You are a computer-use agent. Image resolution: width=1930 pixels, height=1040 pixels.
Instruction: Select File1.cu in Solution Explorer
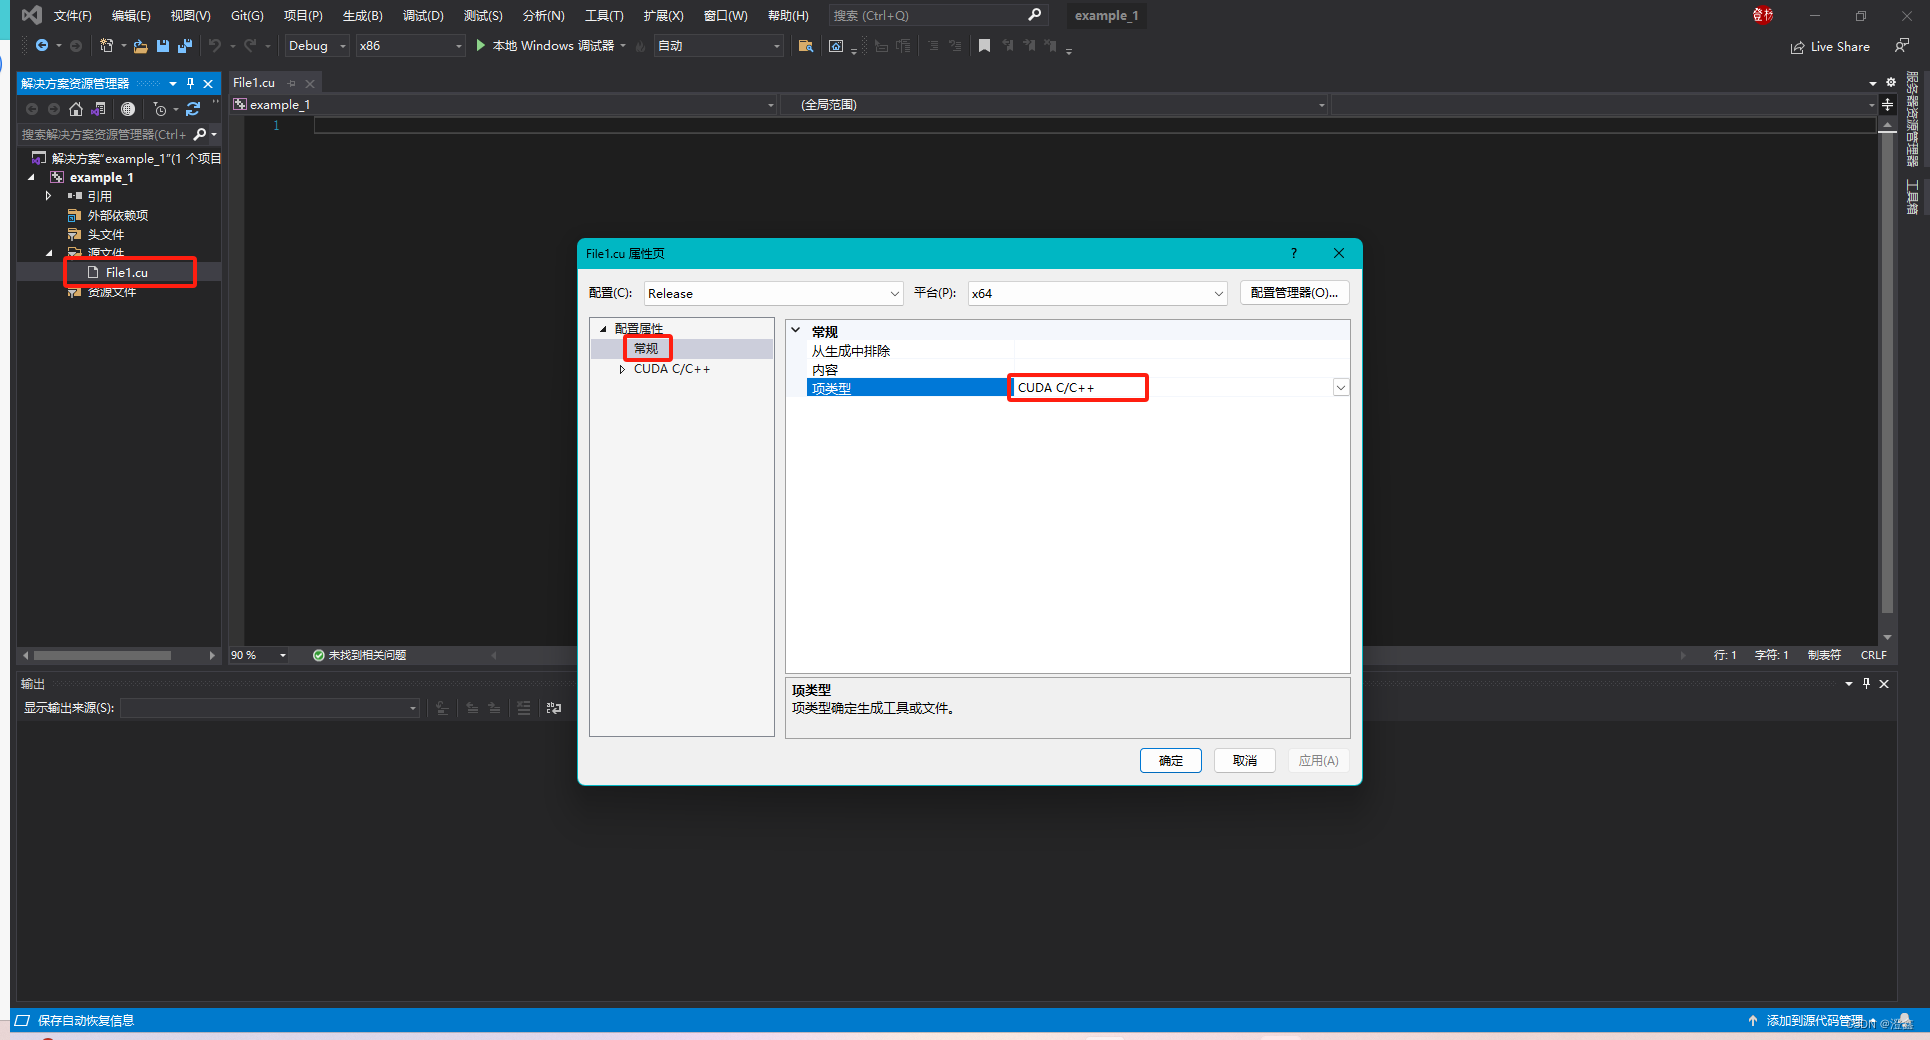(127, 272)
